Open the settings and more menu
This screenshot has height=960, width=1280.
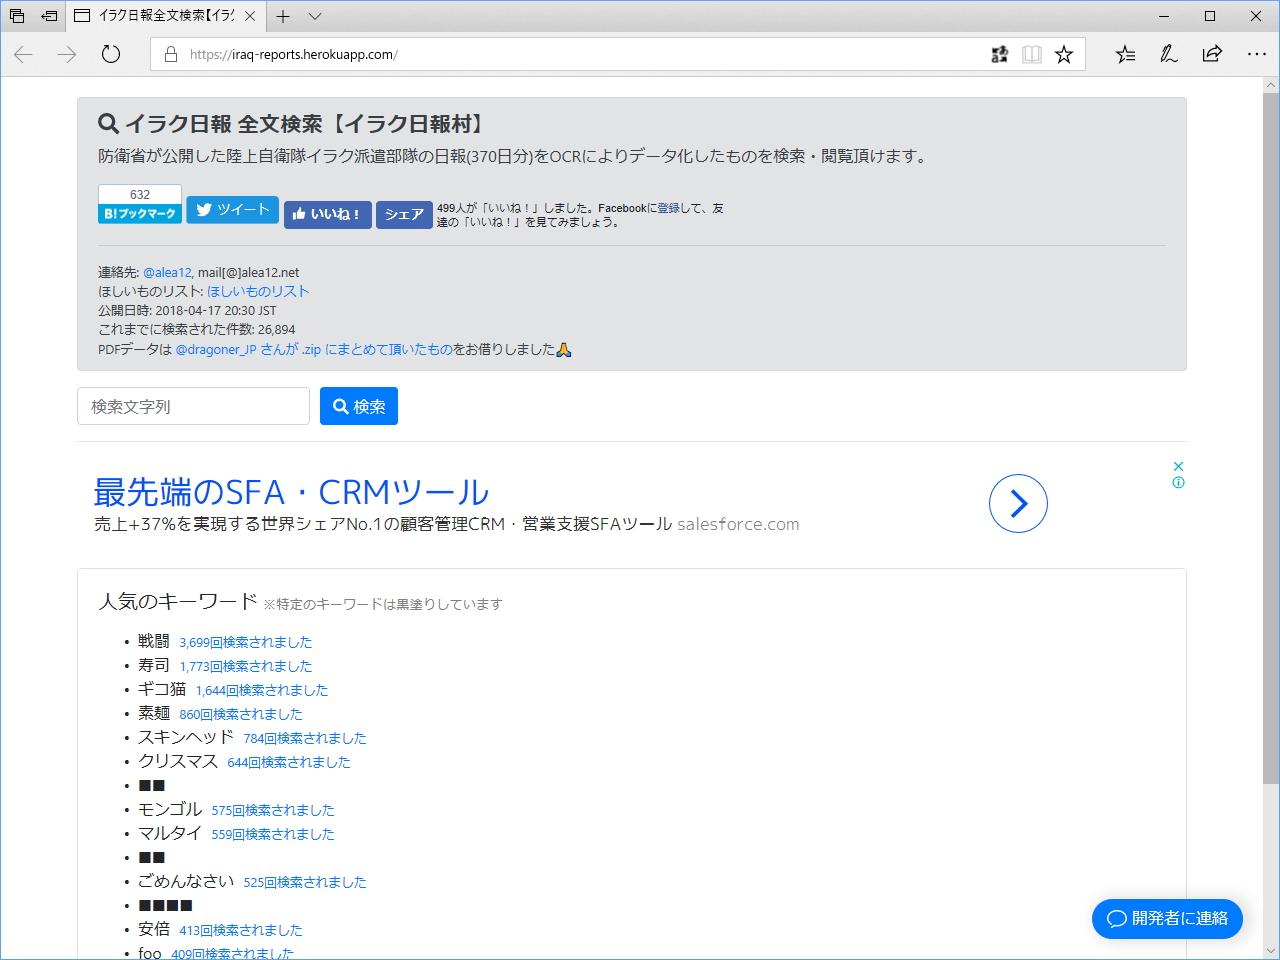click(x=1257, y=55)
